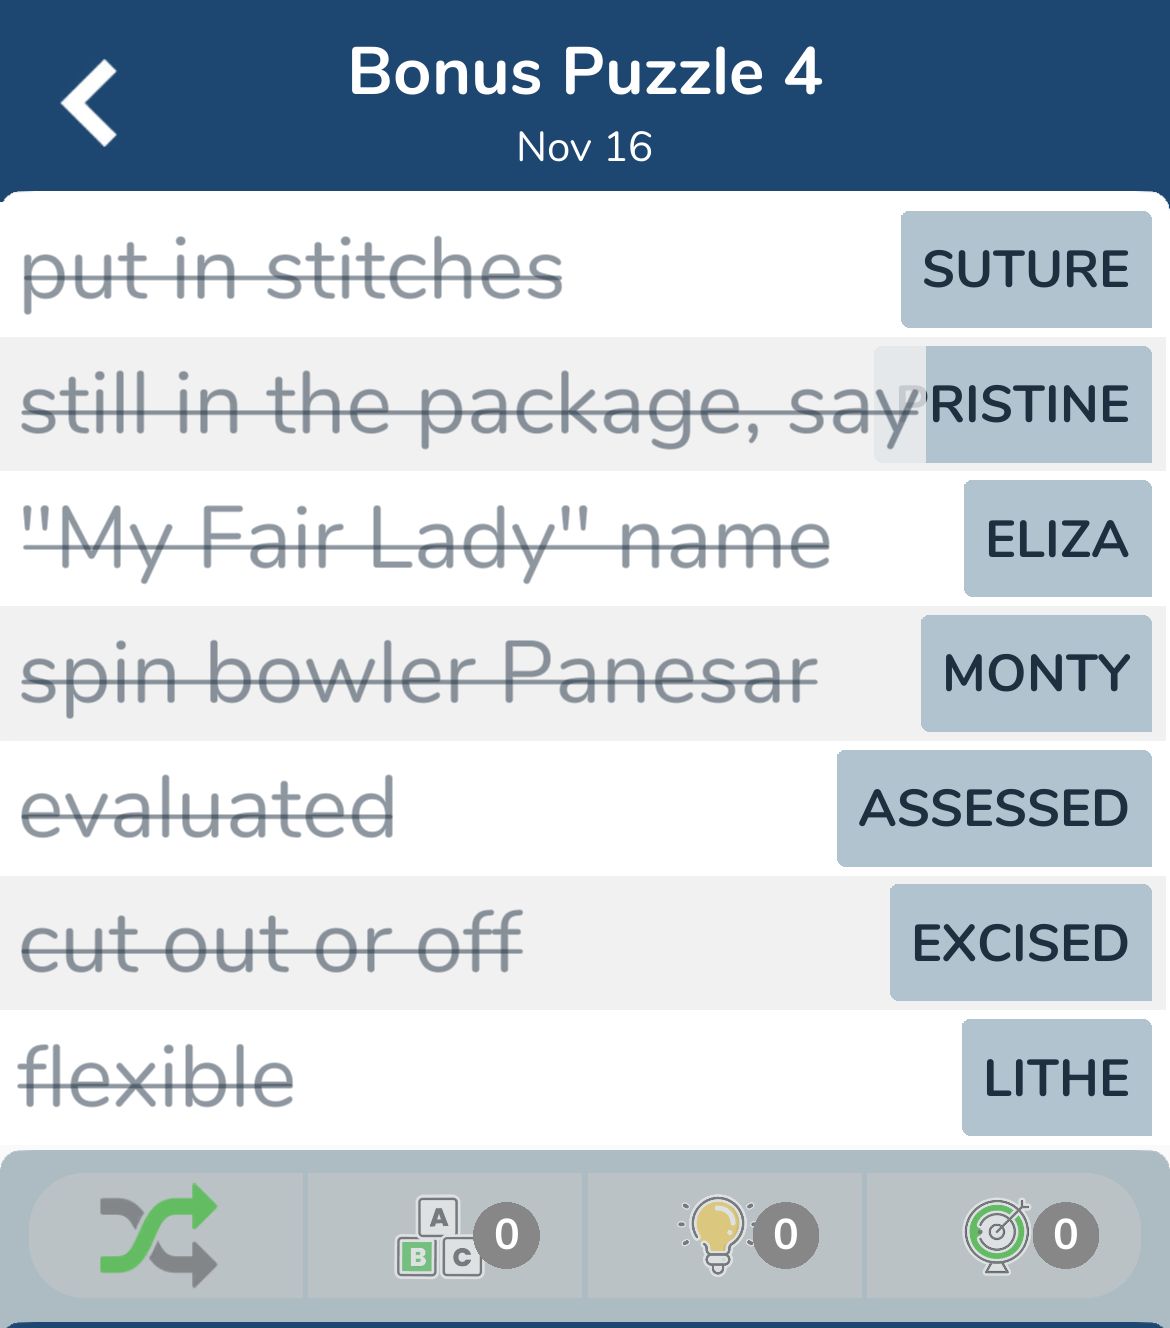Tap the target hint counter badge
Viewport: 1170px width, 1328px height.
click(1066, 1235)
